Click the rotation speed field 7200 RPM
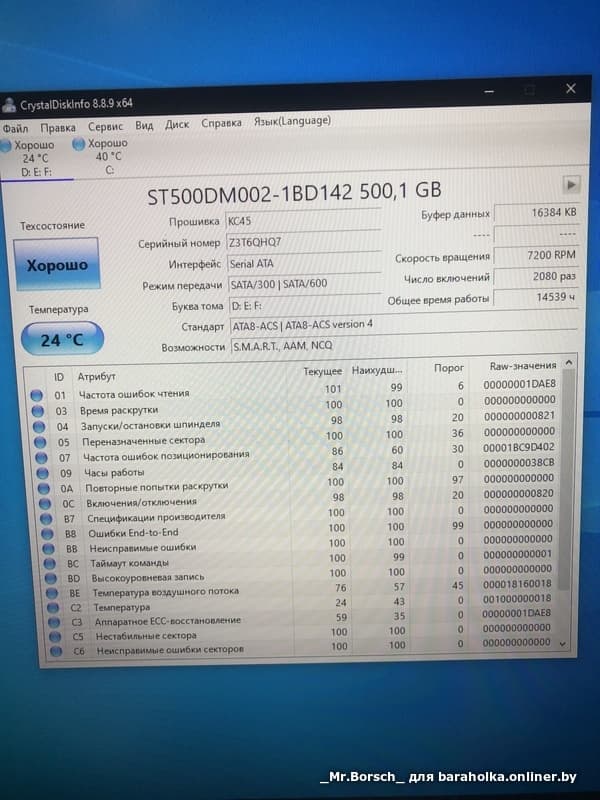 tap(536, 255)
